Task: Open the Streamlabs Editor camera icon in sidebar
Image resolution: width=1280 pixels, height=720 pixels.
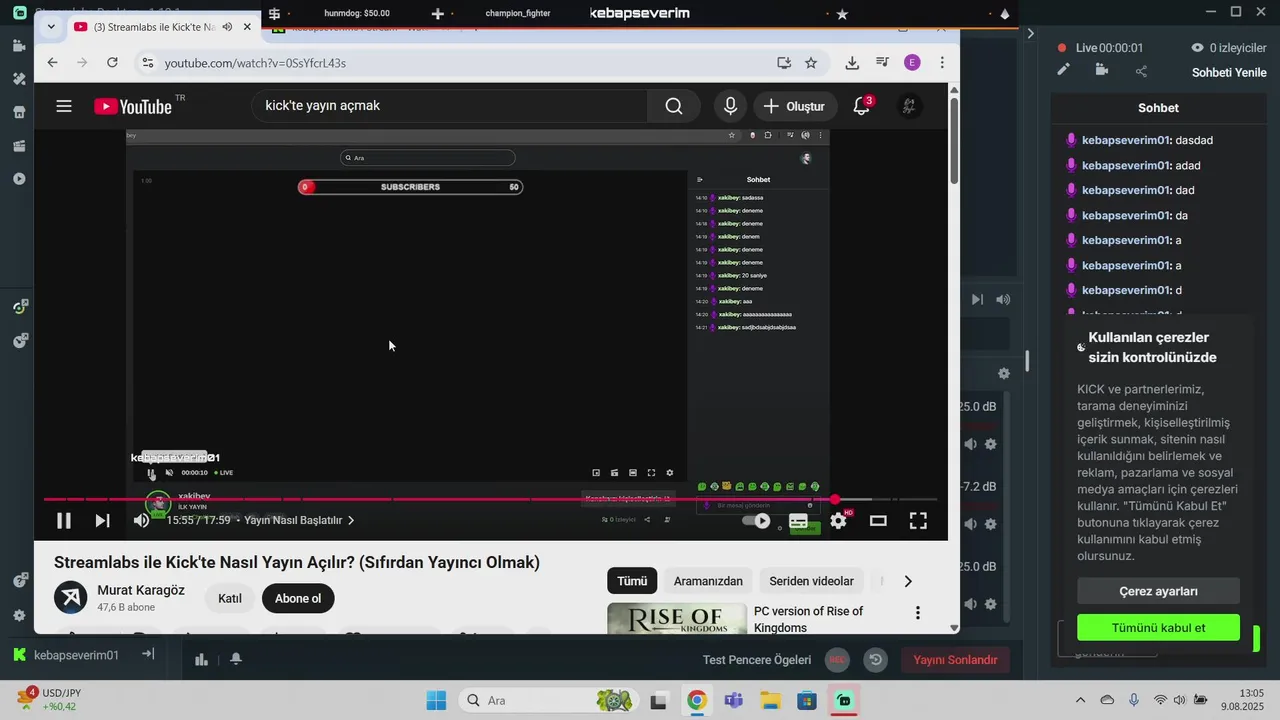Action: [19, 46]
